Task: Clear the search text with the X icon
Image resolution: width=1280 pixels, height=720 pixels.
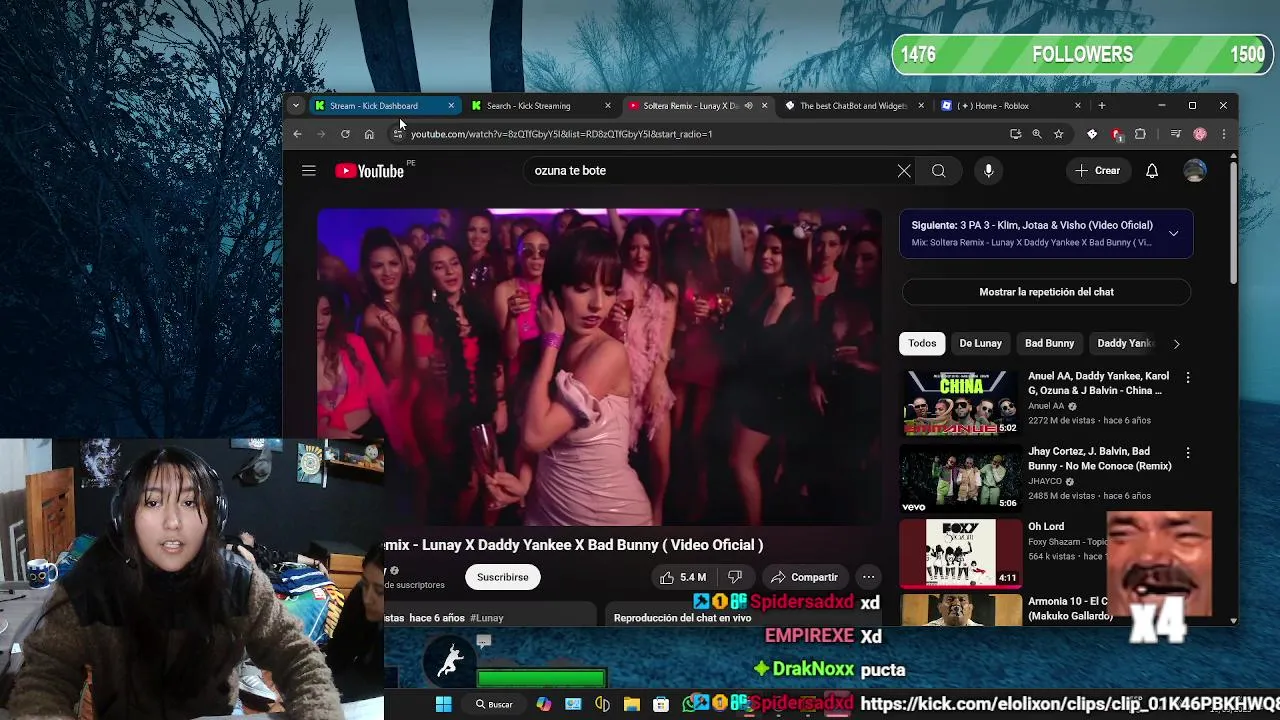Action: (904, 171)
